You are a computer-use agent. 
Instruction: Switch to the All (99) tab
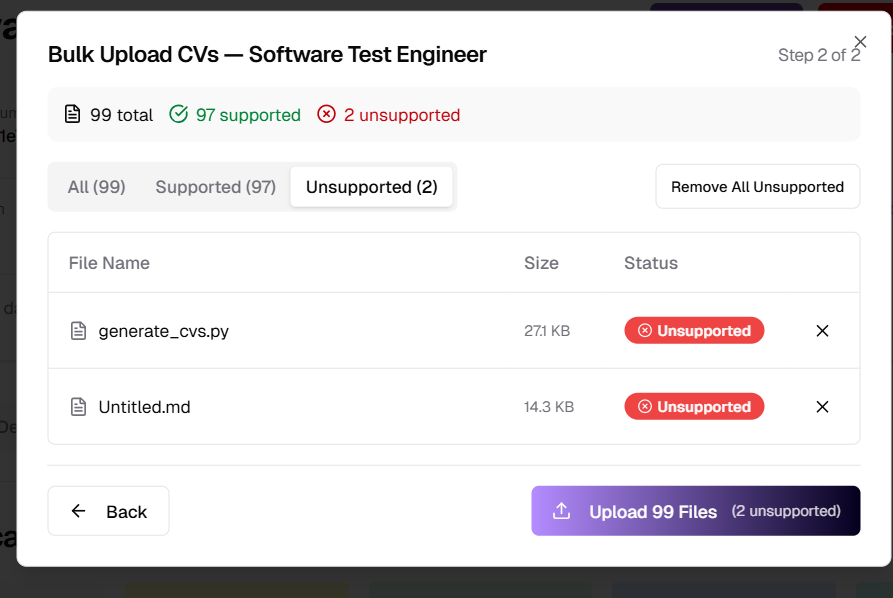pyautogui.click(x=96, y=187)
